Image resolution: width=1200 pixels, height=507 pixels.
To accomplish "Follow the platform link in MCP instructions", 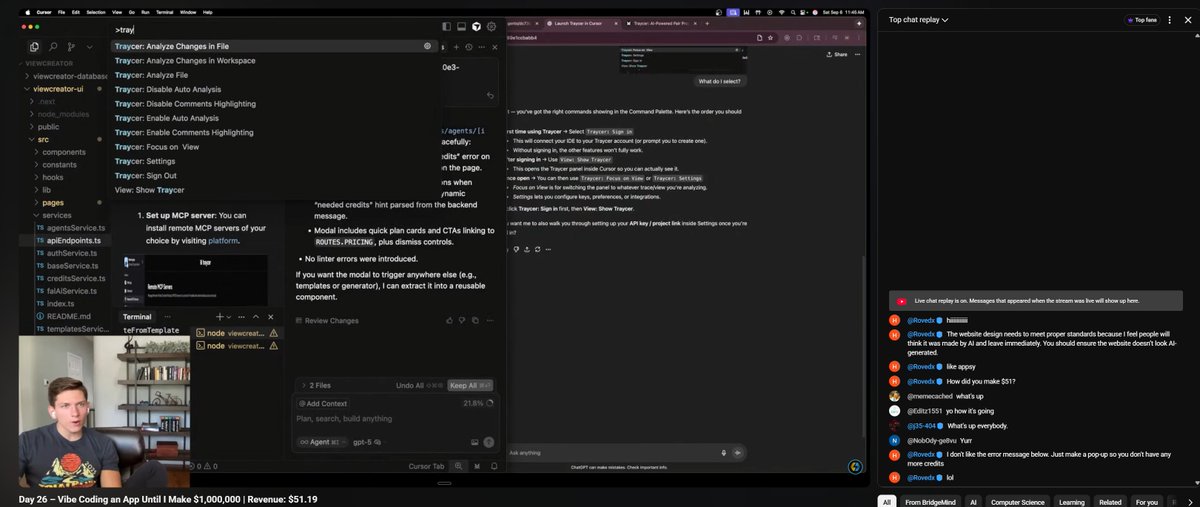I will 223,240.
